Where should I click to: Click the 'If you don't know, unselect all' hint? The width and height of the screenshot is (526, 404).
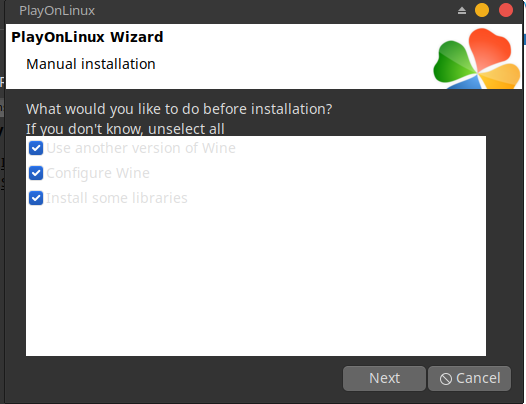pyautogui.click(x=125, y=129)
